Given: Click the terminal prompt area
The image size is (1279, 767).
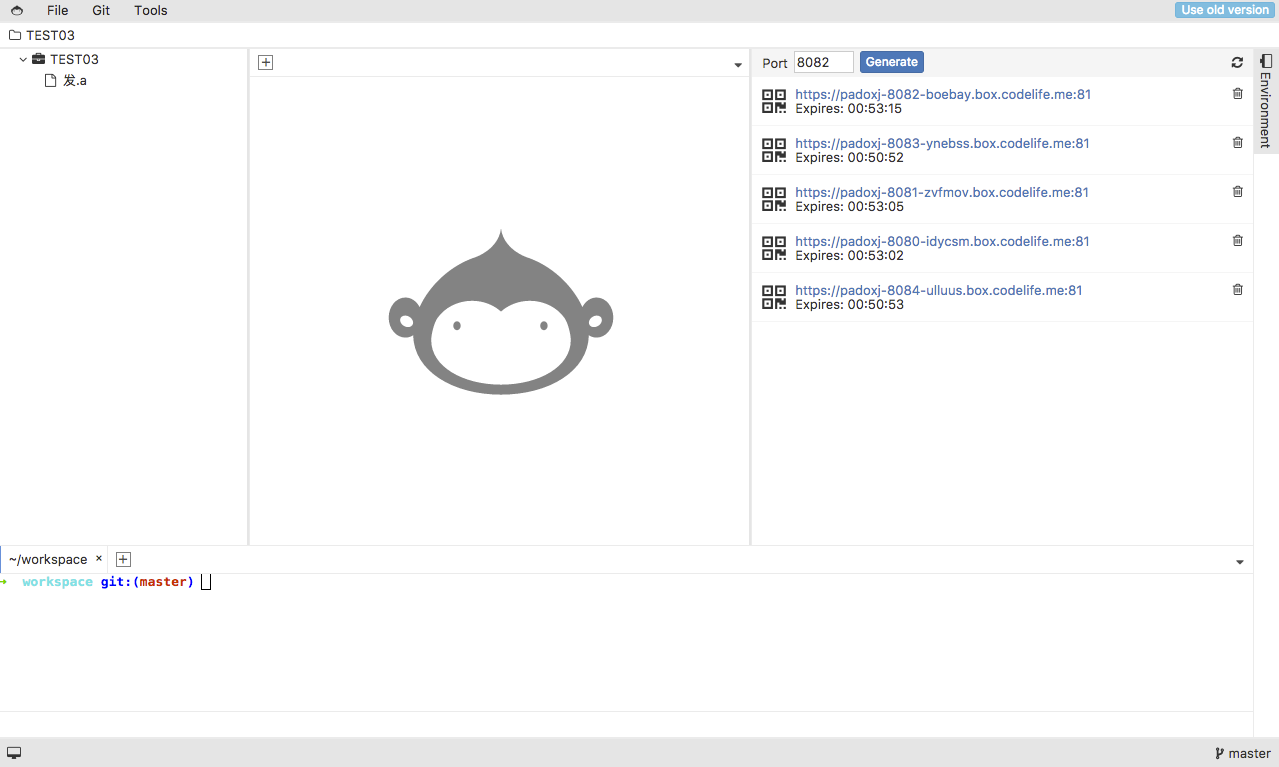Looking at the screenshot, I should tap(626, 642).
